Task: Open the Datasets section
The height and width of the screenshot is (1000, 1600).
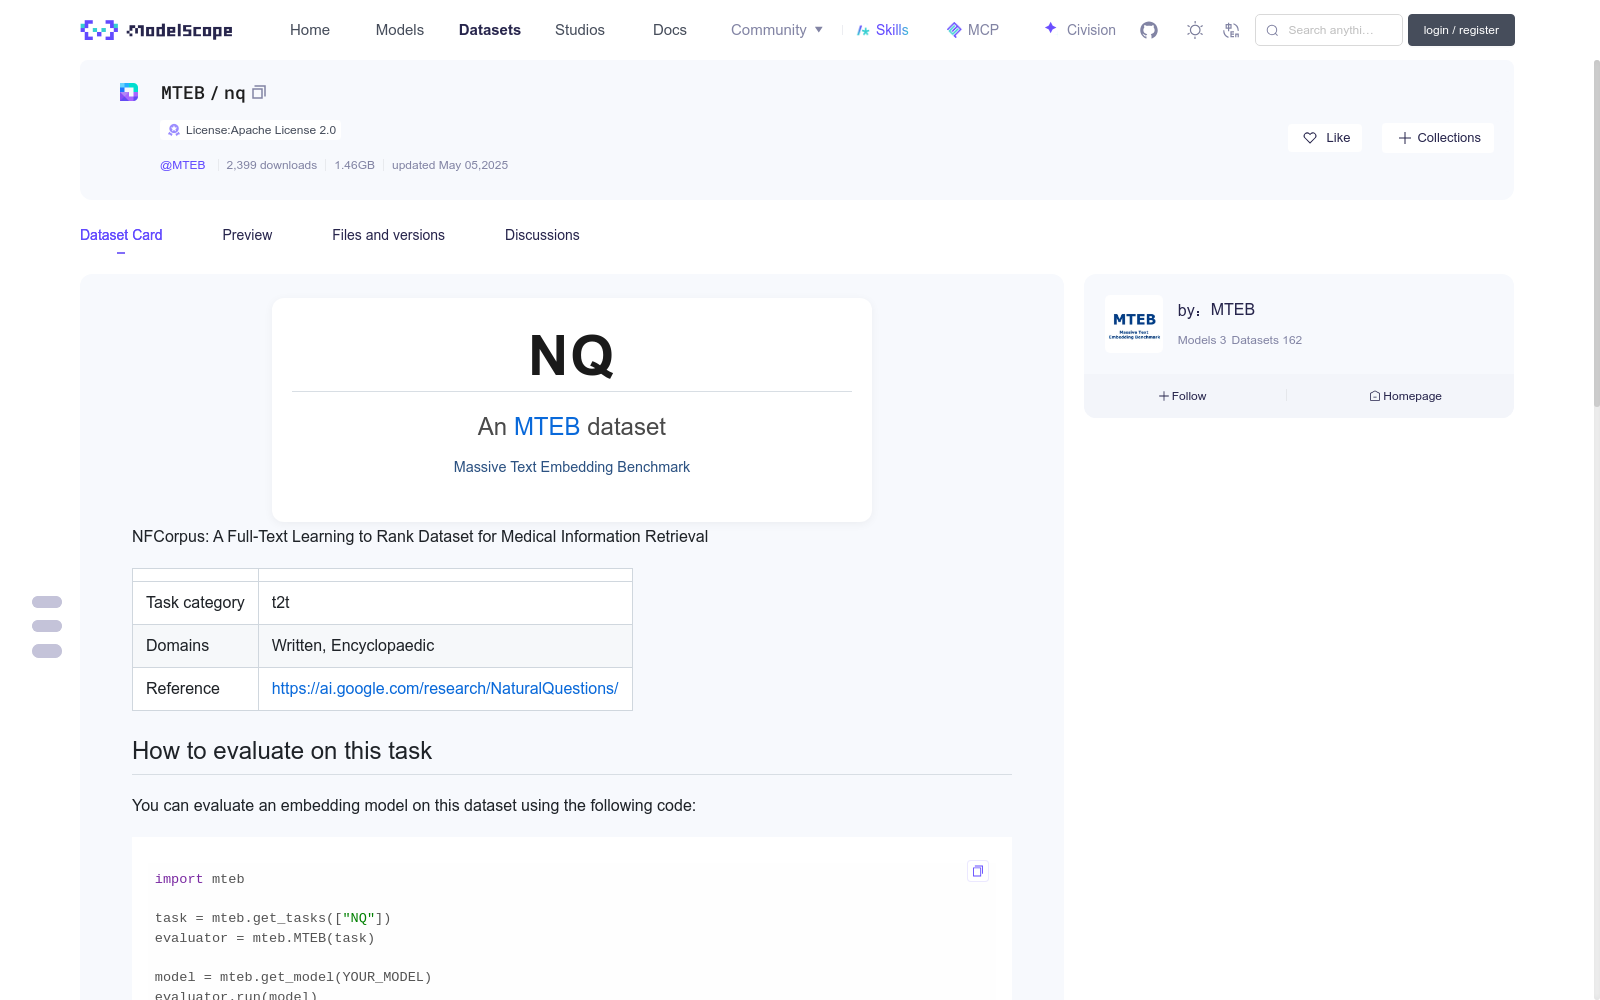Action: pos(490,30)
